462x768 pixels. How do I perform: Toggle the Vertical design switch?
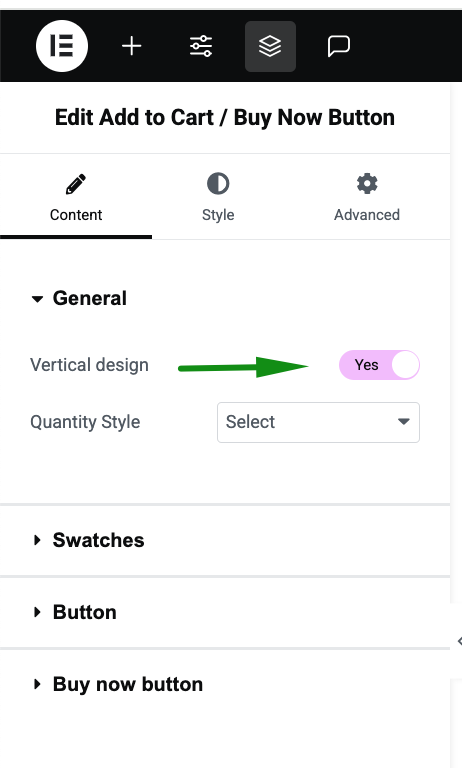click(x=379, y=365)
